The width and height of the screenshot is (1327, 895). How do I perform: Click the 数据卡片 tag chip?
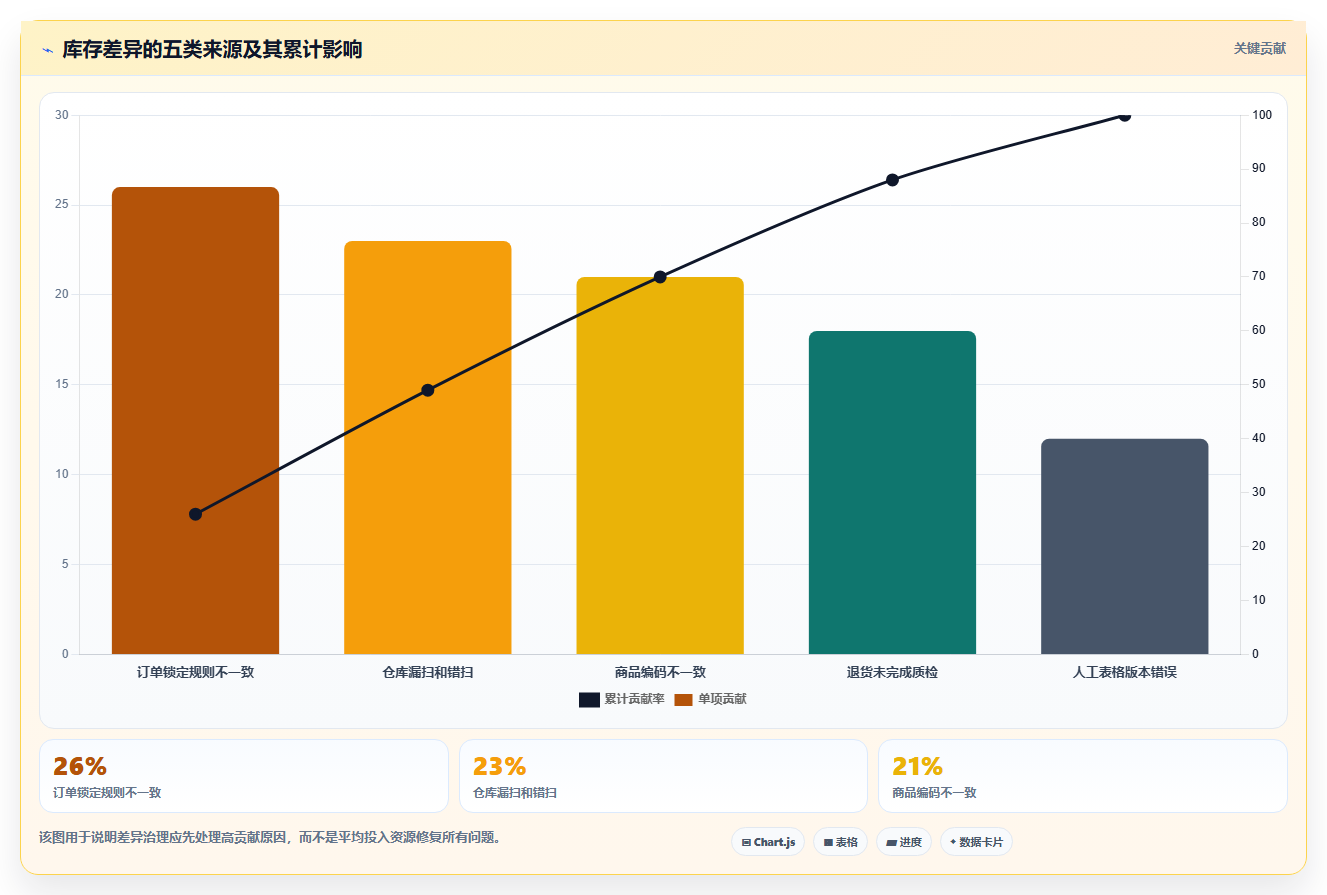[976, 842]
